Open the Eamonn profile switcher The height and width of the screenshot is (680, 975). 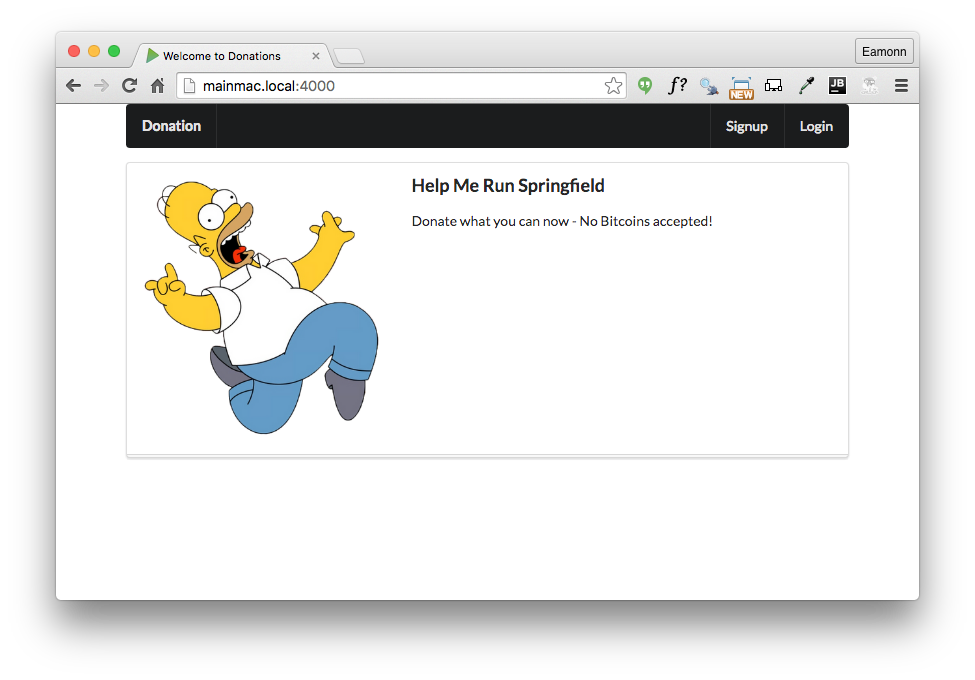tap(883, 52)
